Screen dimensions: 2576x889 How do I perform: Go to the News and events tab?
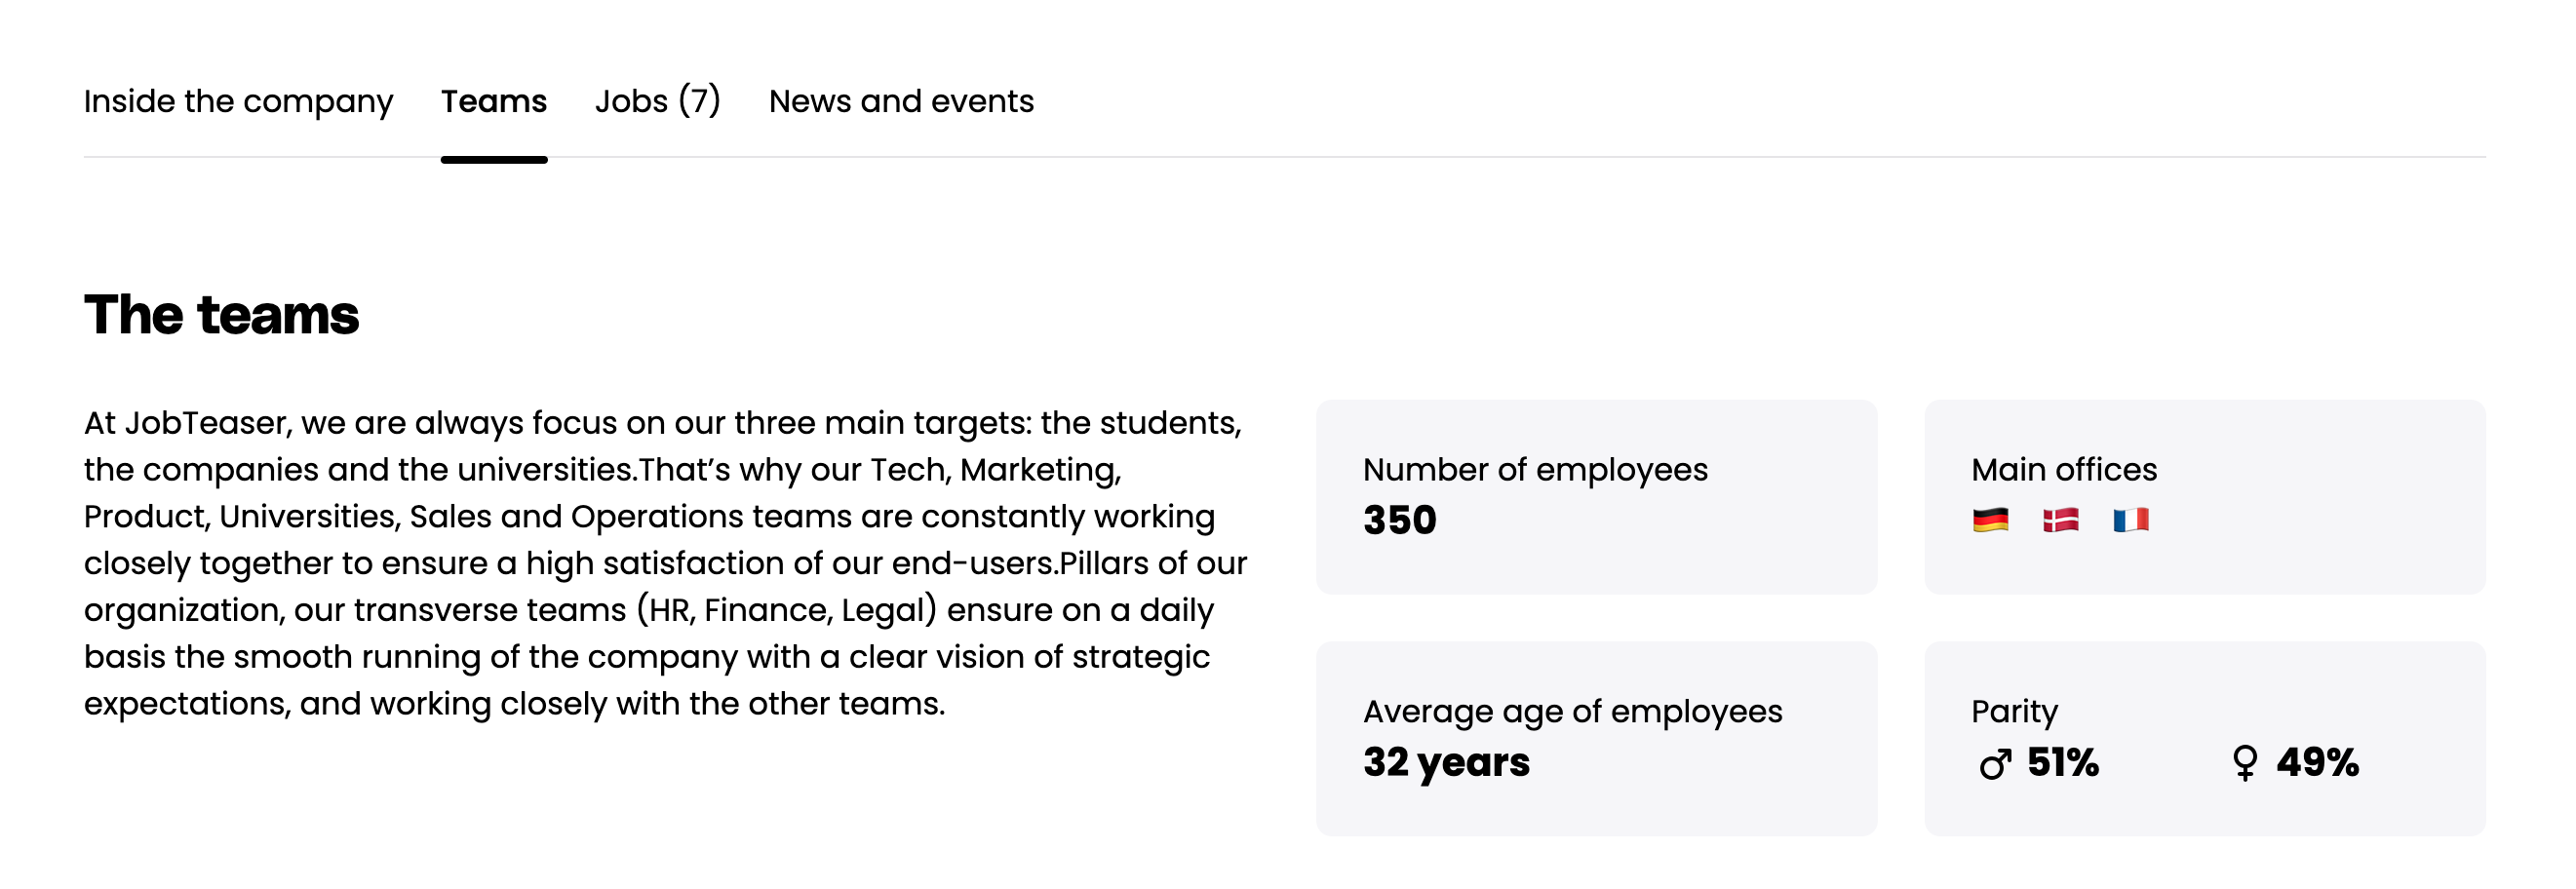click(901, 101)
